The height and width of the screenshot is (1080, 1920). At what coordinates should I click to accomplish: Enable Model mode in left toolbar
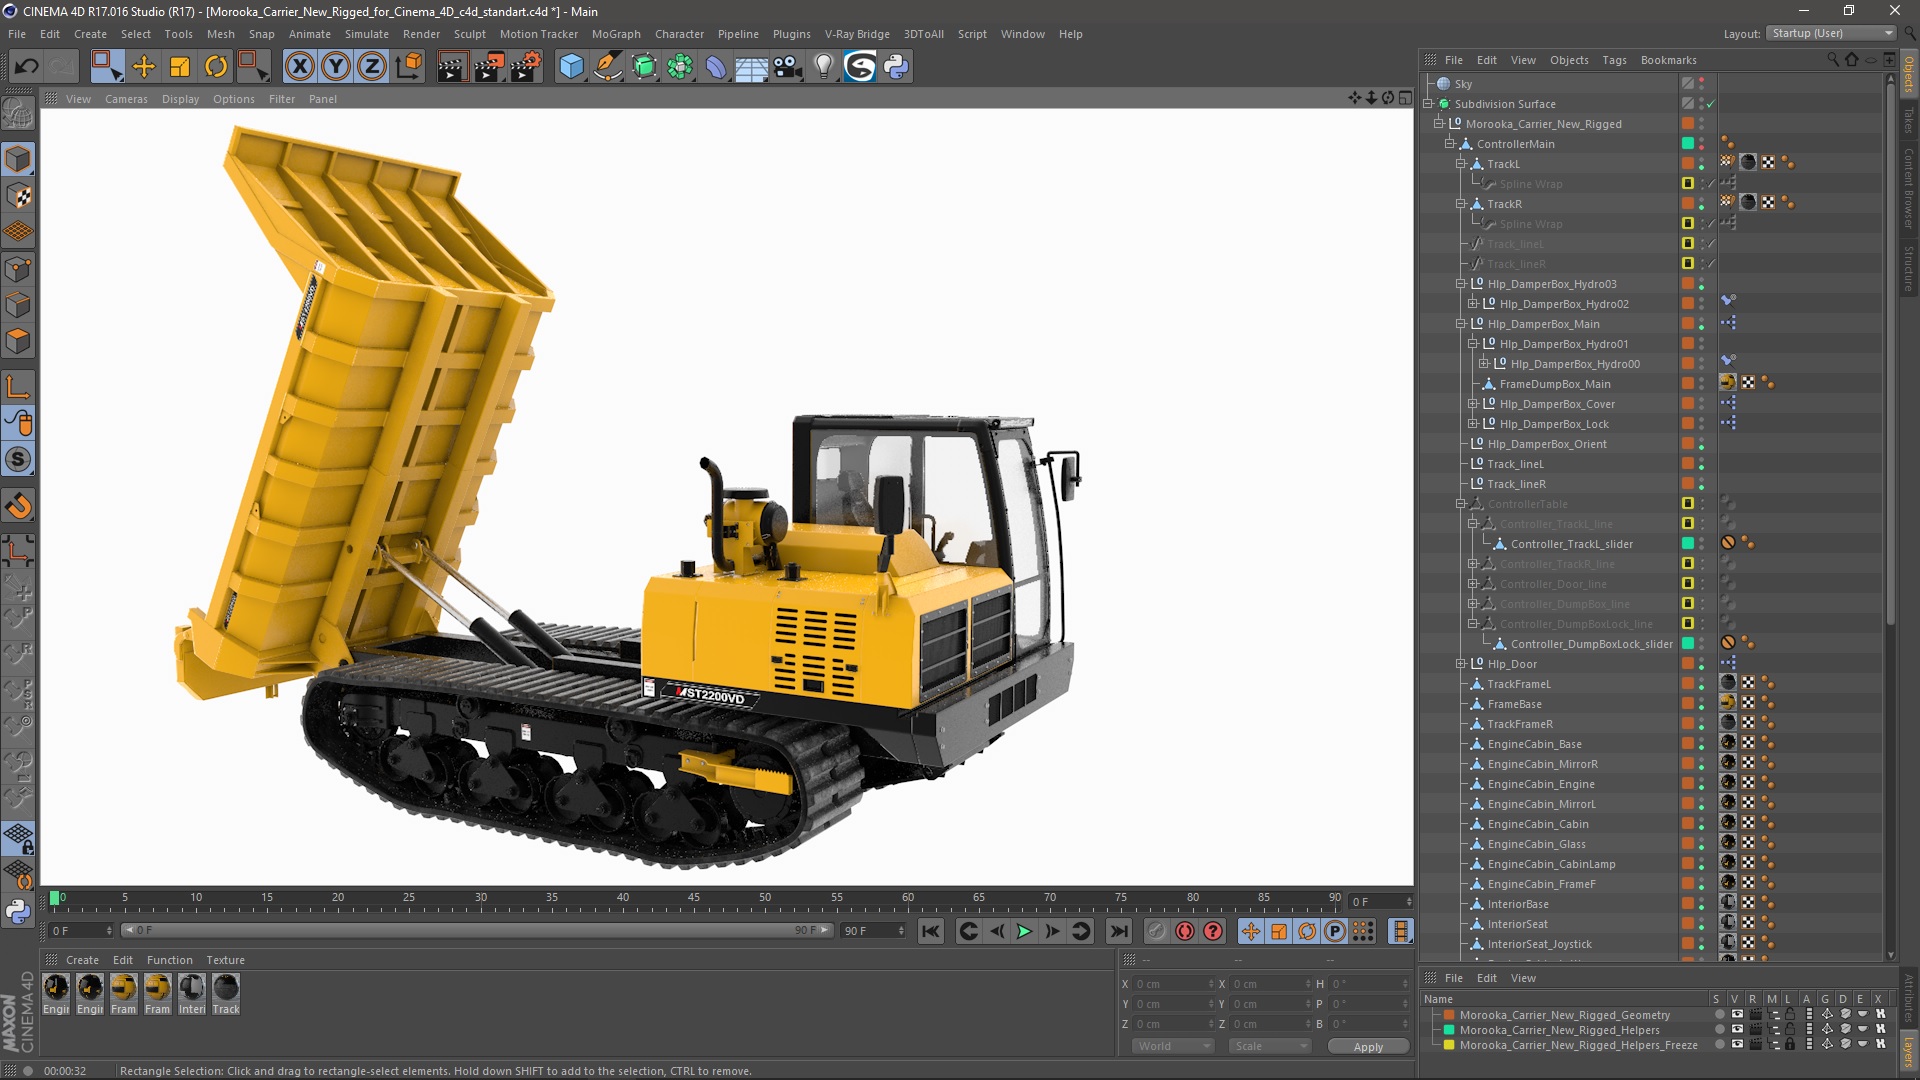pos(18,159)
